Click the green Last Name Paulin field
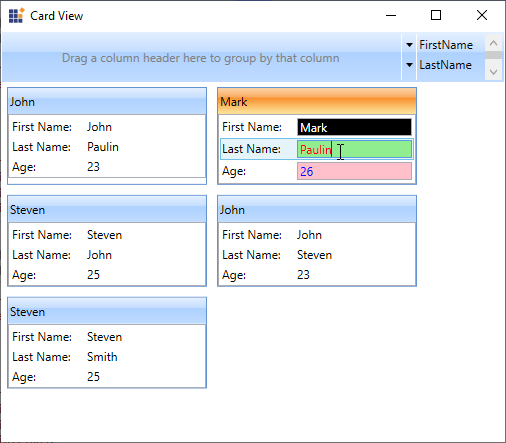 [x=354, y=149]
